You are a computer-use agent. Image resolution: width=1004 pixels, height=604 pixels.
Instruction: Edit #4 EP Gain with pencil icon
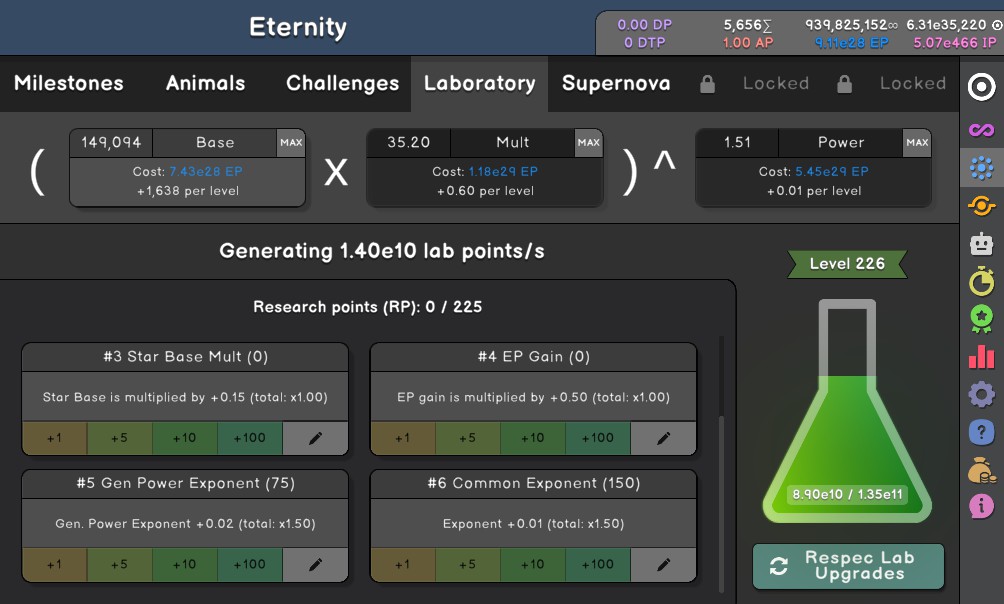663,438
